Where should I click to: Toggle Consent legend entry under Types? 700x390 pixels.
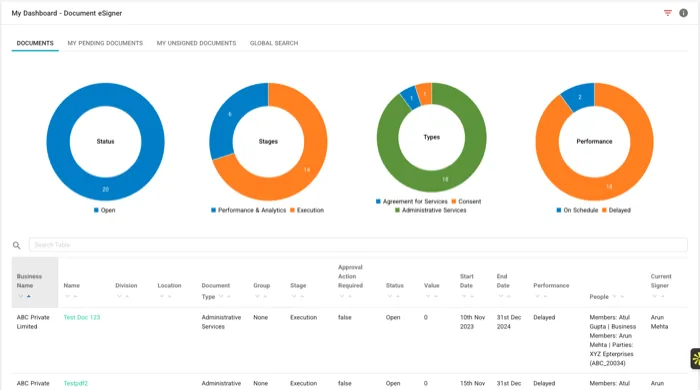tap(467, 202)
